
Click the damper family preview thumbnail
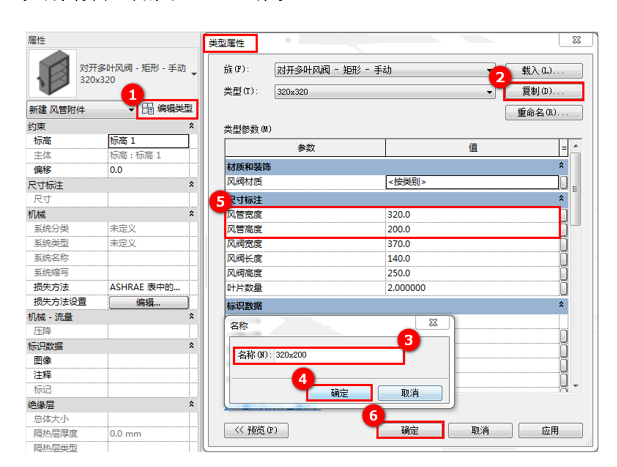pyautogui.click(x=53, y=73)
